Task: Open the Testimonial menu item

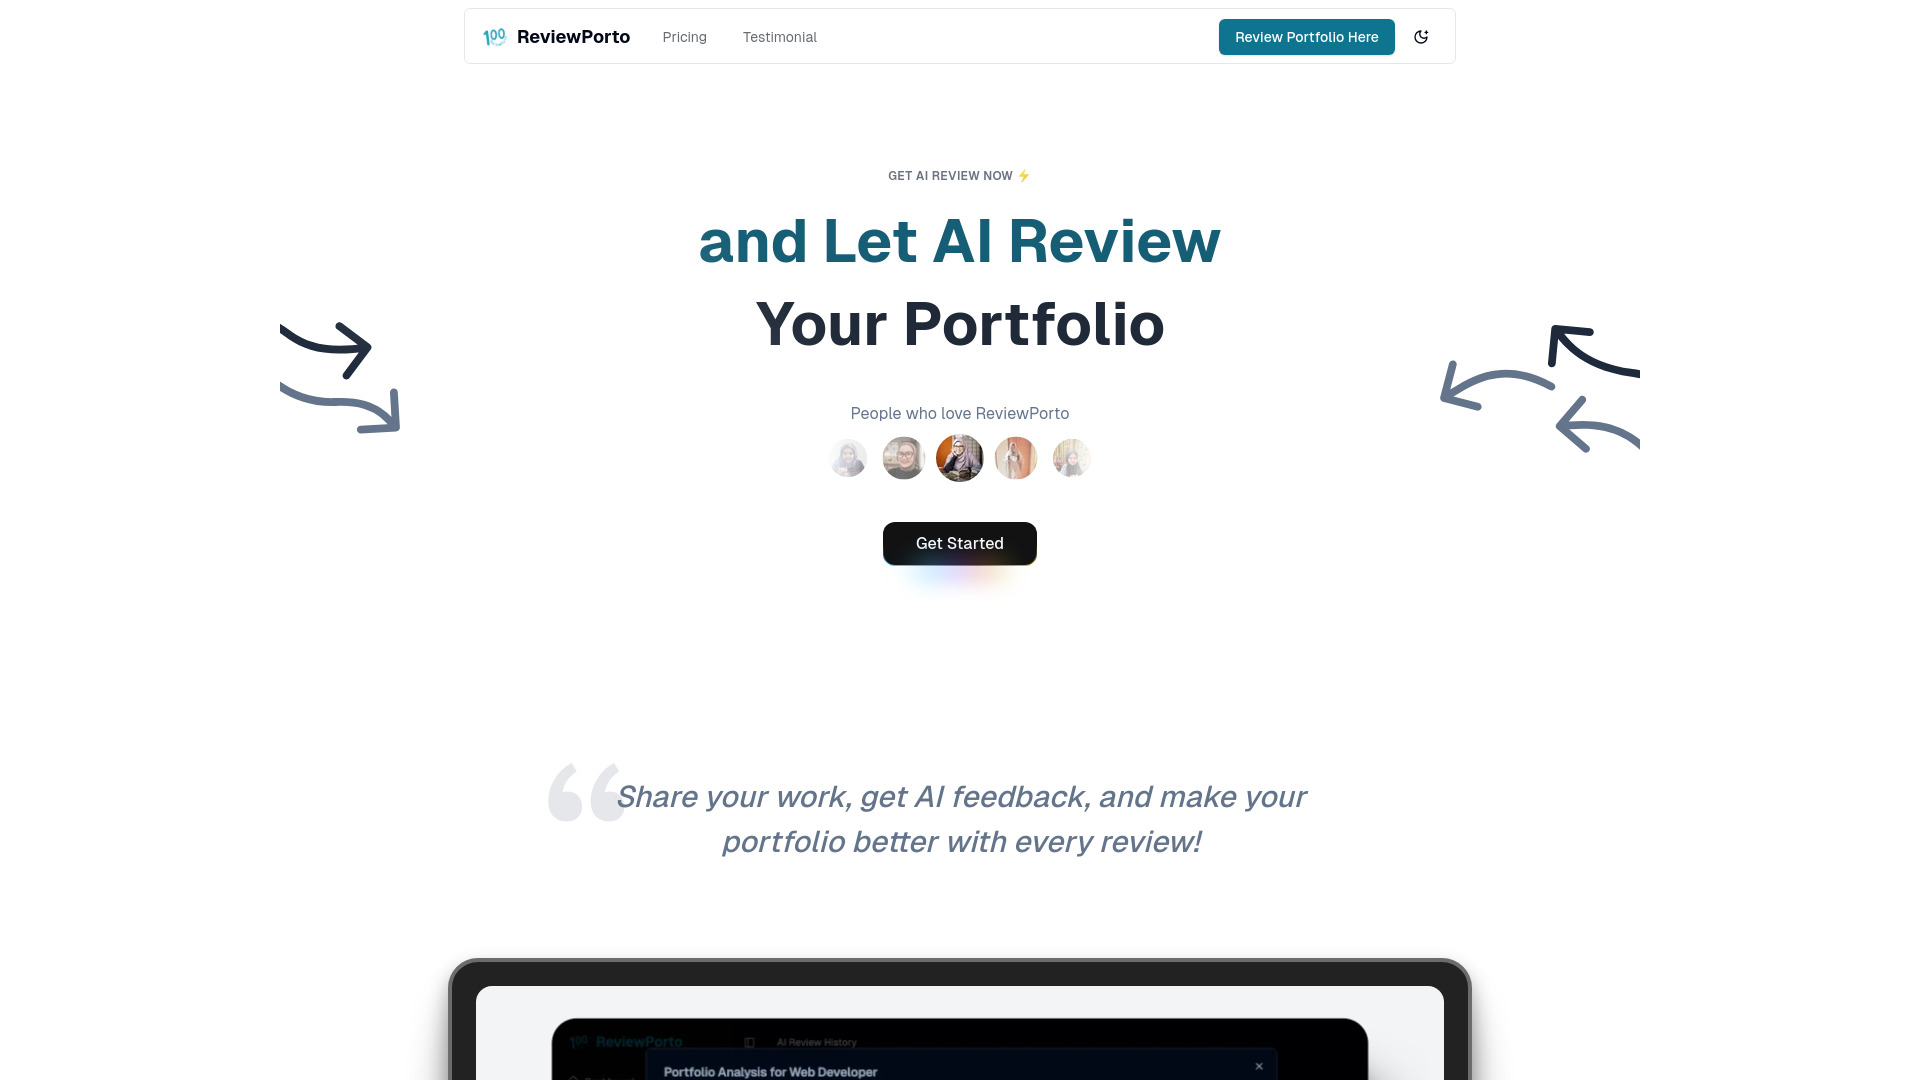Action: click(779, 37)
